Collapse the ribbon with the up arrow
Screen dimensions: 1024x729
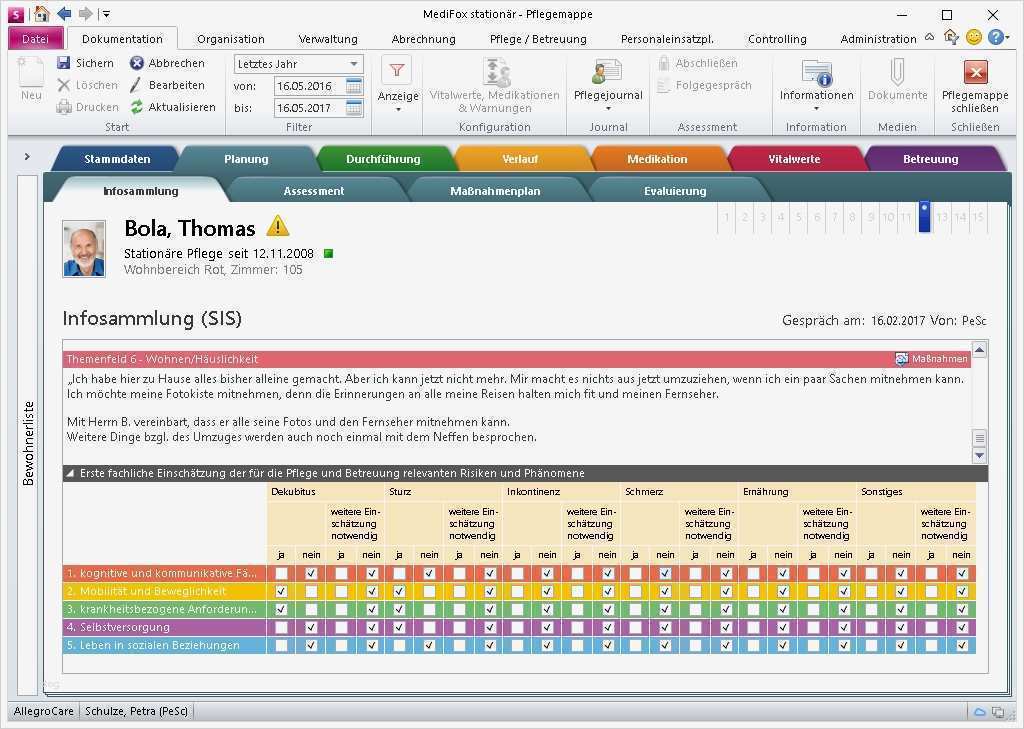[929, 37]
